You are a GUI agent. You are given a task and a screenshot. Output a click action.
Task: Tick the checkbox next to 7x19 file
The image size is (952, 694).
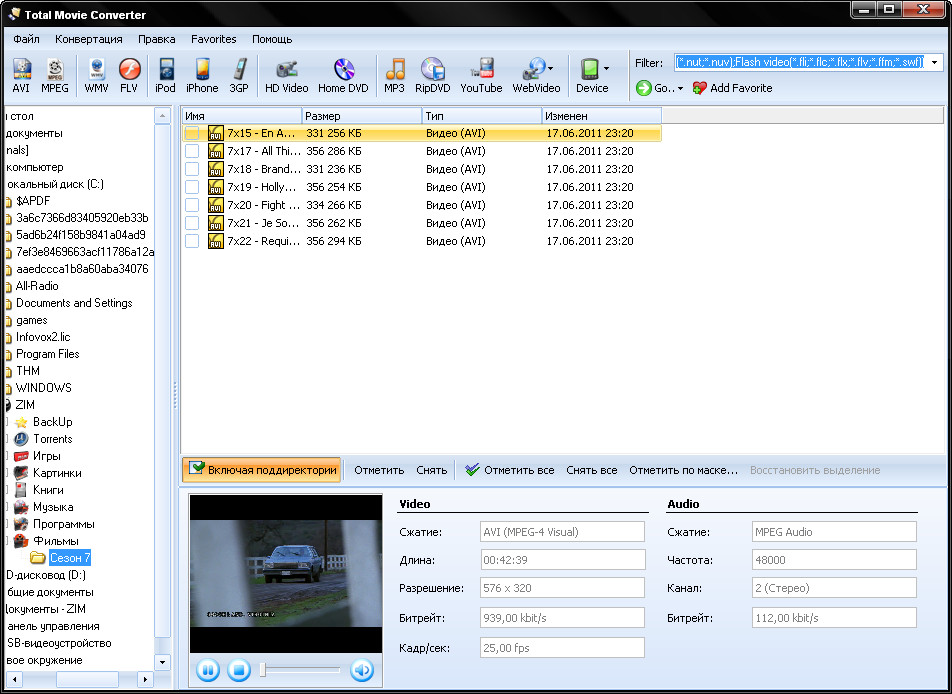(192, 187)
